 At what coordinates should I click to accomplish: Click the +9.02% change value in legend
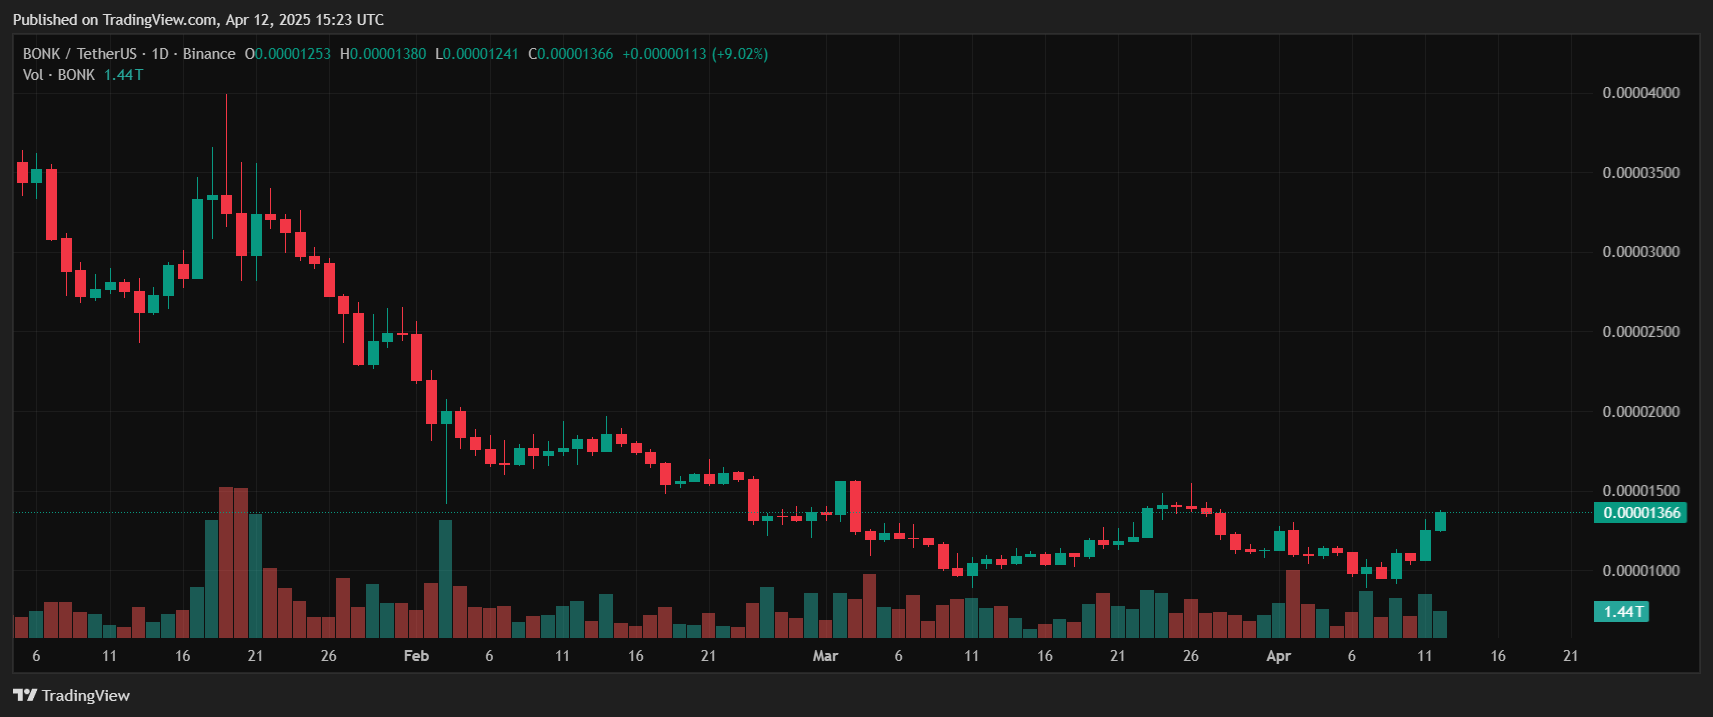click(739, 54)
